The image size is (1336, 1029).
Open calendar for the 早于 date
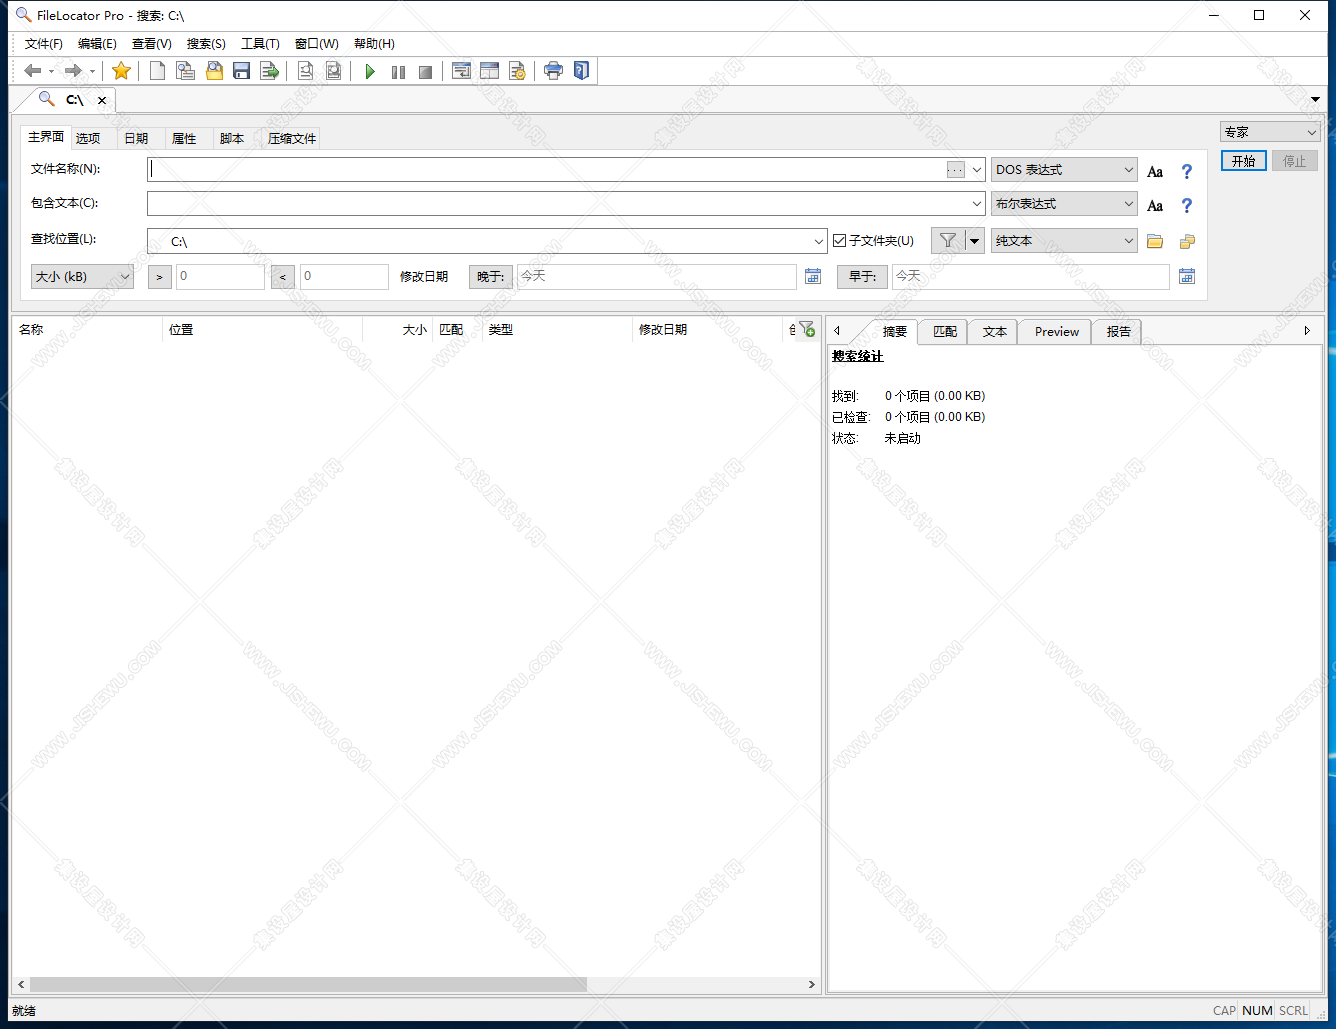1187,276
